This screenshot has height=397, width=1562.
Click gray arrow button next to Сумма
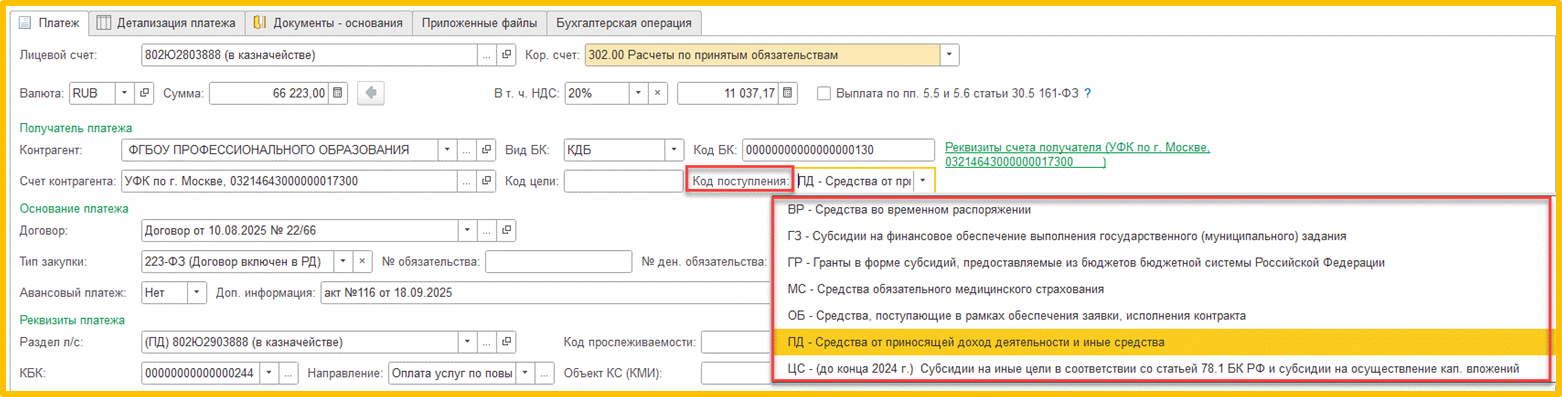370,93
